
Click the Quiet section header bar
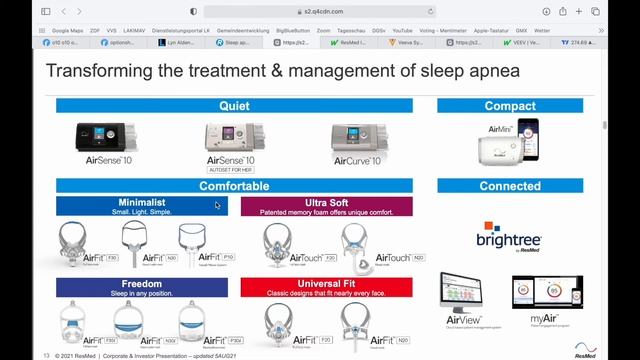[234, 106]
